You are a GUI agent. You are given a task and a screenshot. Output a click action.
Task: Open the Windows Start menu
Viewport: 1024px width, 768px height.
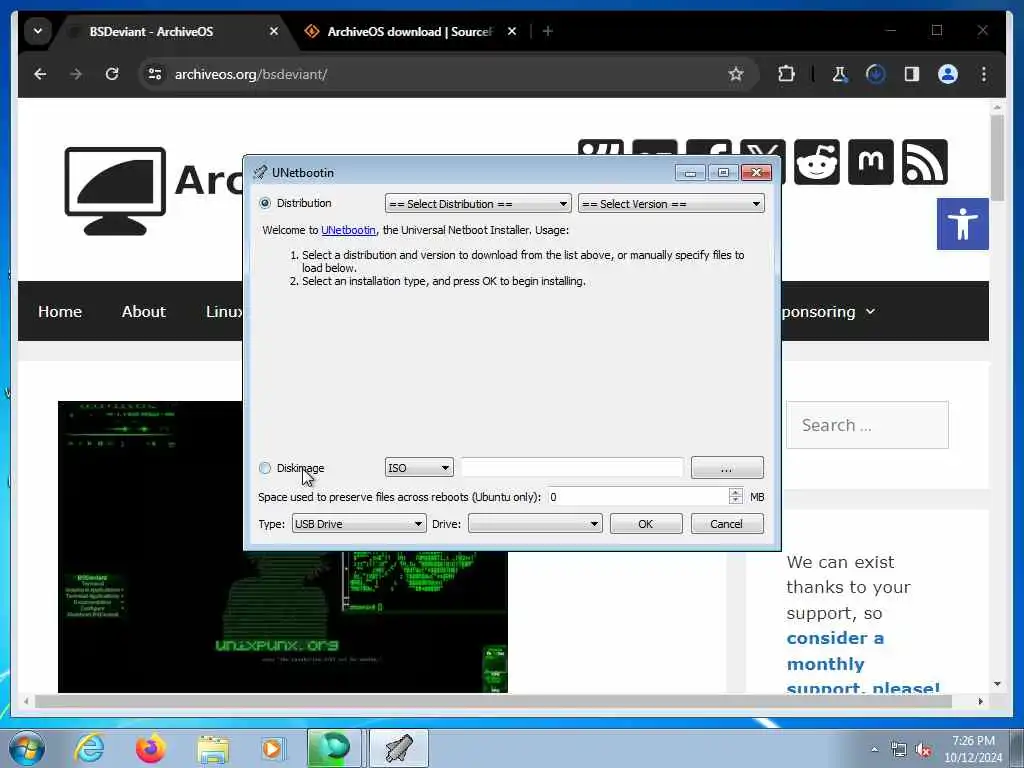[27, 748]
